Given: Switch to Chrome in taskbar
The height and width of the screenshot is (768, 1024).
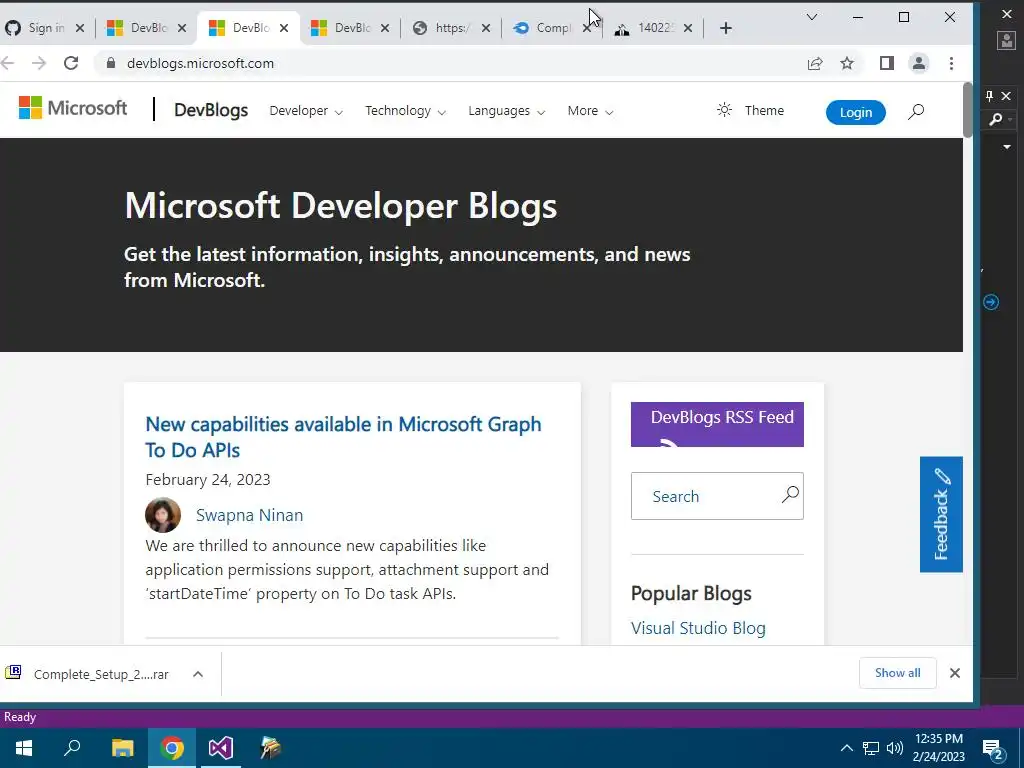Looking at the screenshot, I should click(172, 748).
